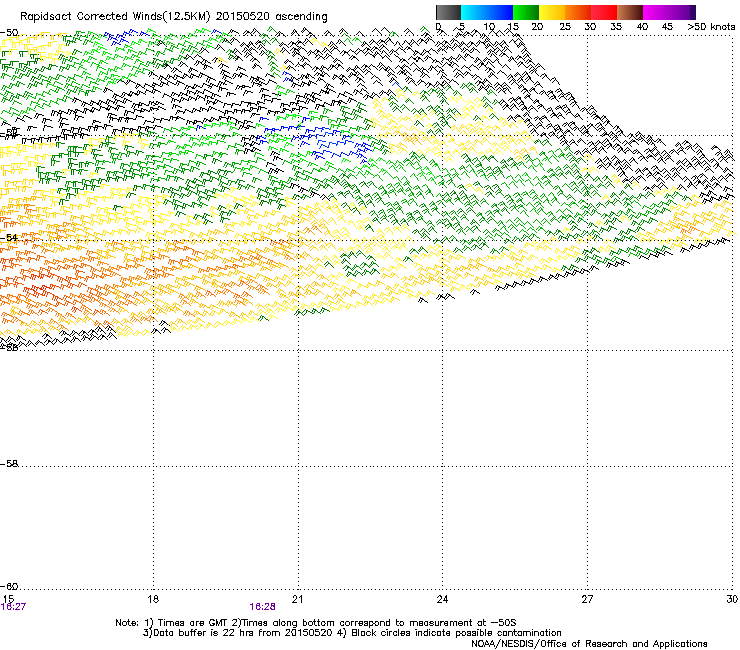Click the magenta 40-45 knots legend swatch

pos(656,12)
